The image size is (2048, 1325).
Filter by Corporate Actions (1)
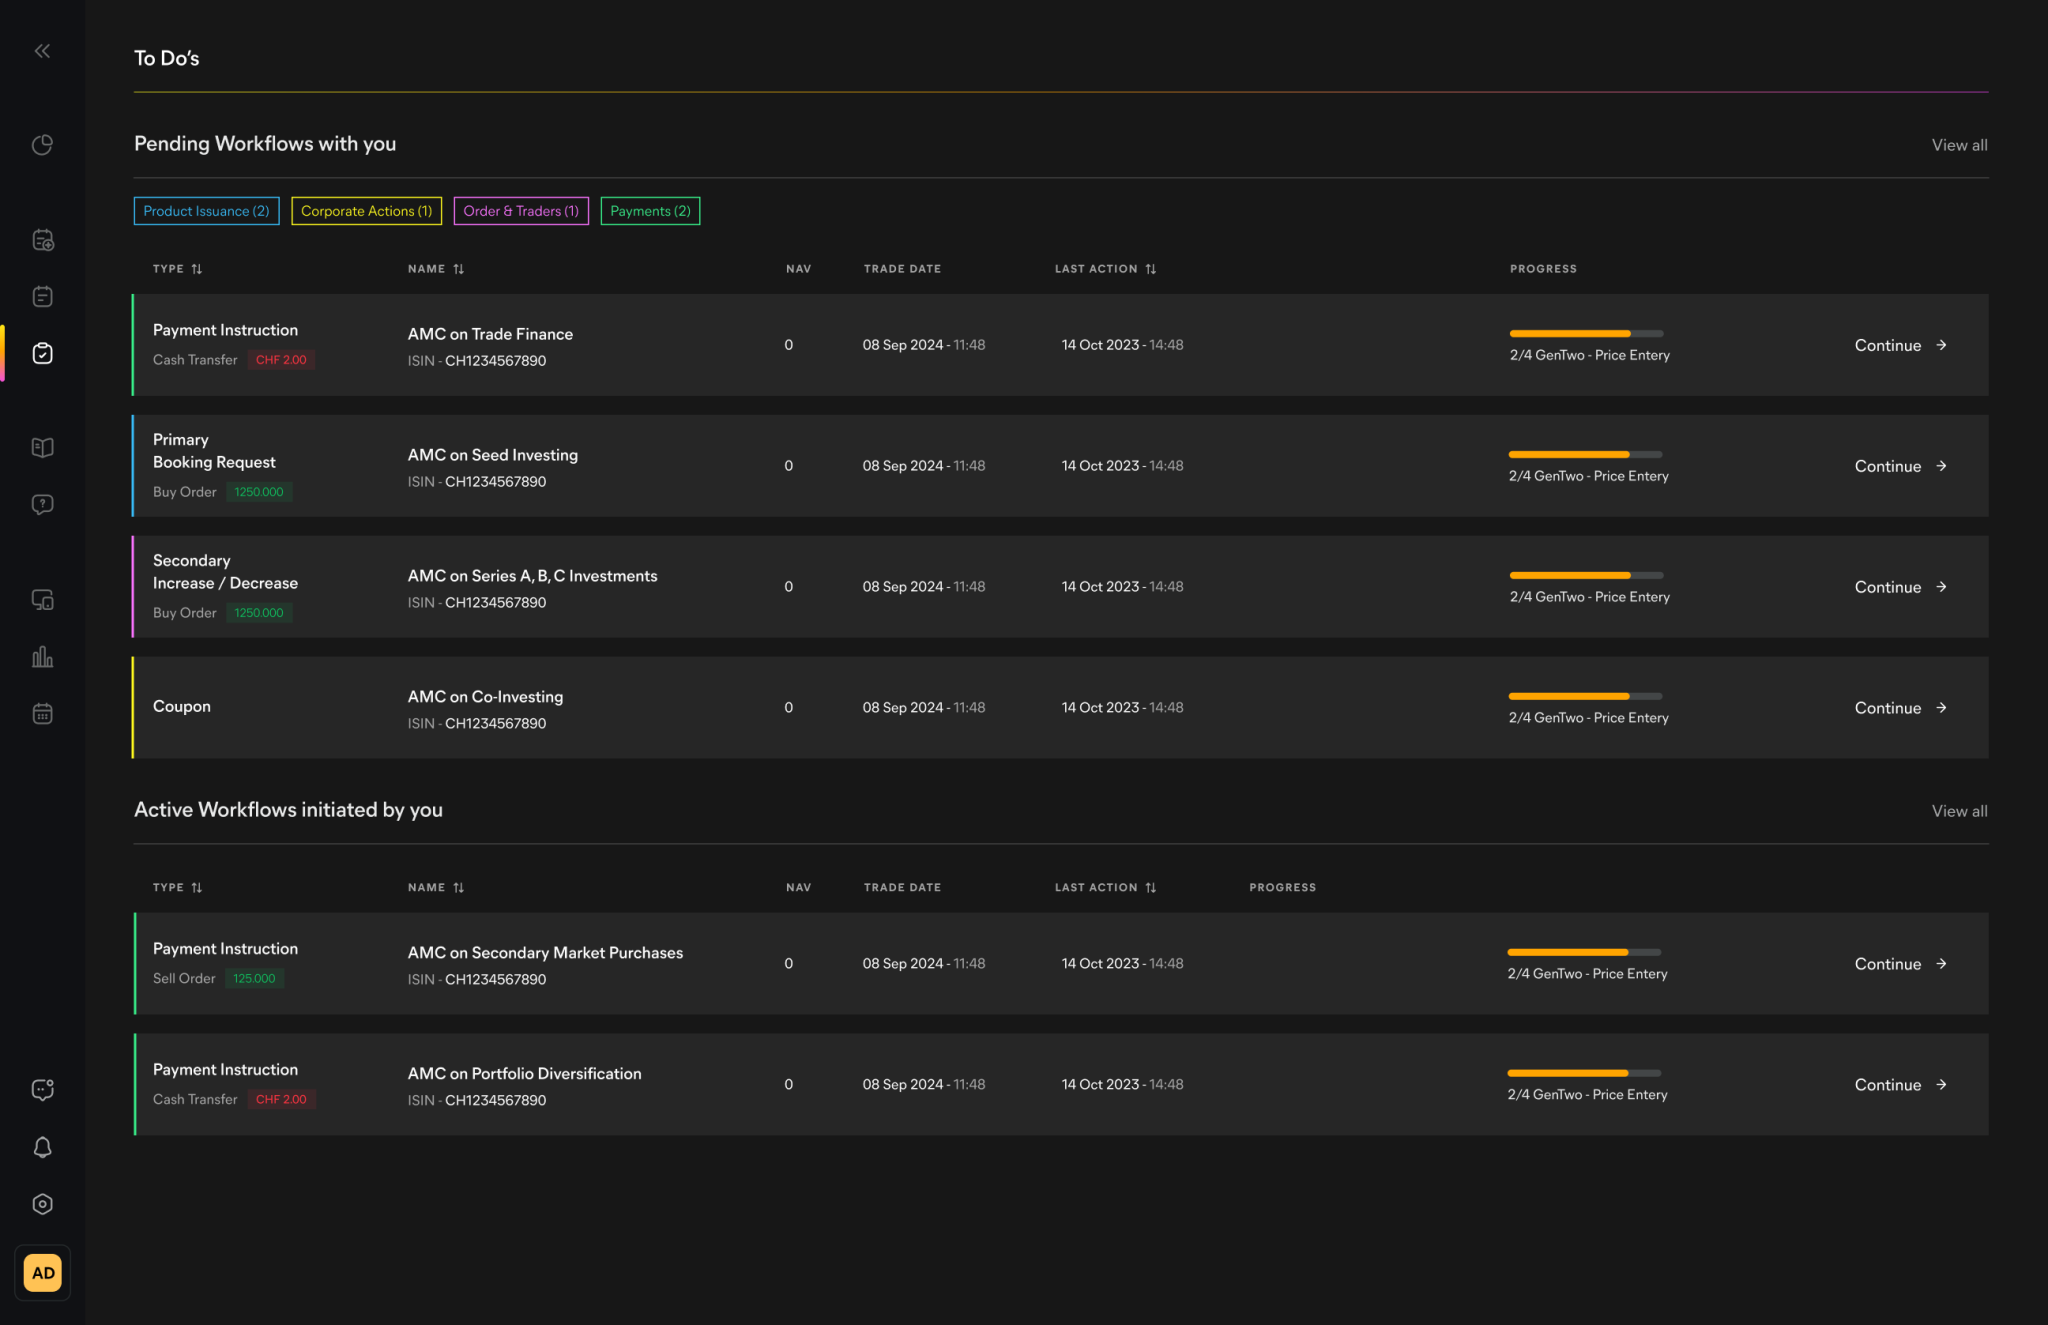coord(366,211)
